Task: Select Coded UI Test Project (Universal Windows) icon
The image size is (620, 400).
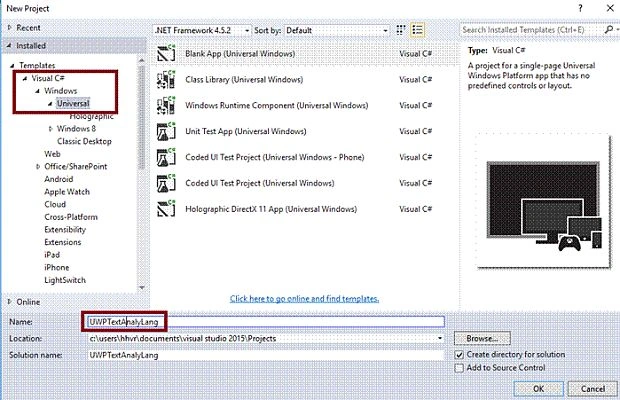Action: (x=166, y=183)
